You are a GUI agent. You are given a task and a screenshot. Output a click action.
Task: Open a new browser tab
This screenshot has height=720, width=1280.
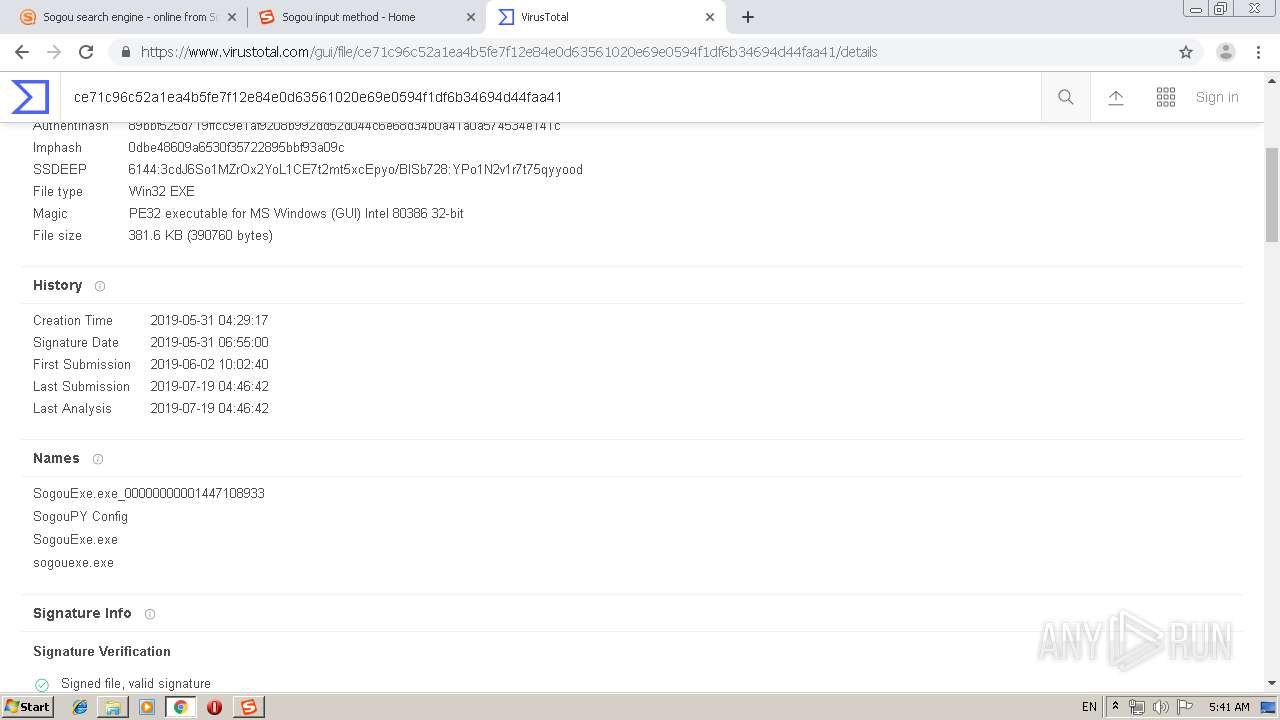coord(748,17)
